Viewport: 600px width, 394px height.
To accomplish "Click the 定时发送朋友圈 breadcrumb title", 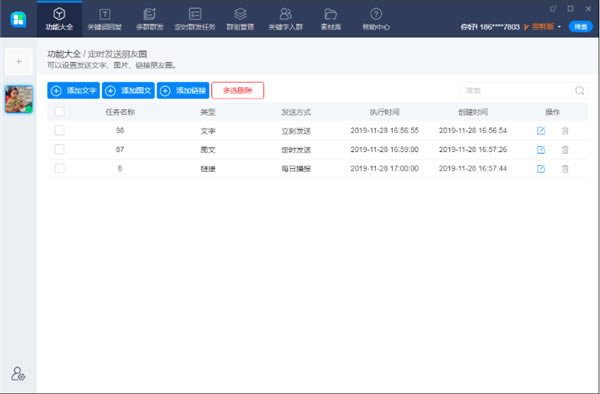I will click(117, 54).
